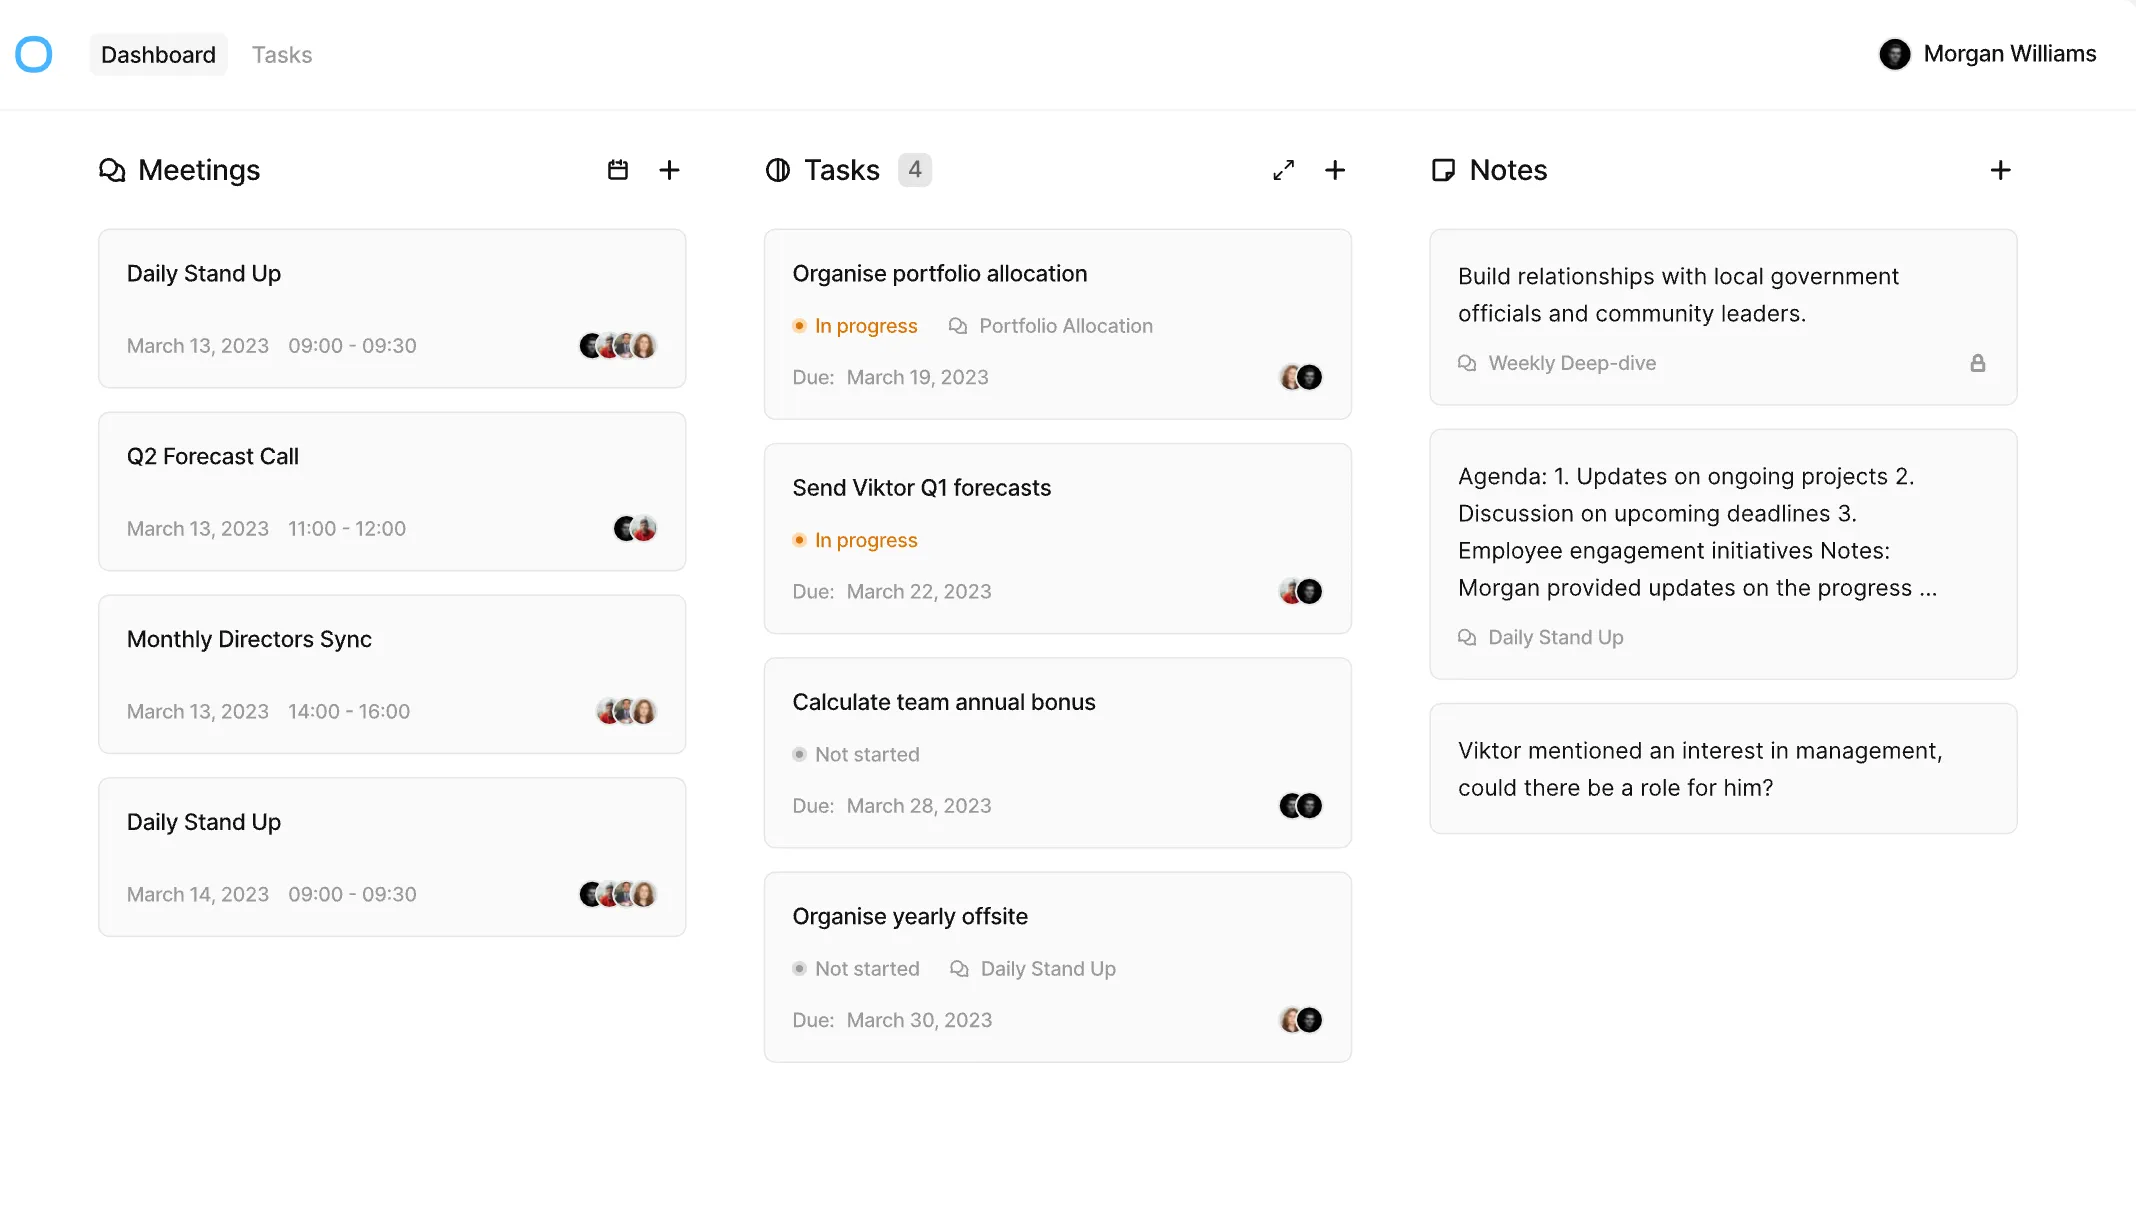
Task: Click the Meetings panel header icon
Action: 112,170
